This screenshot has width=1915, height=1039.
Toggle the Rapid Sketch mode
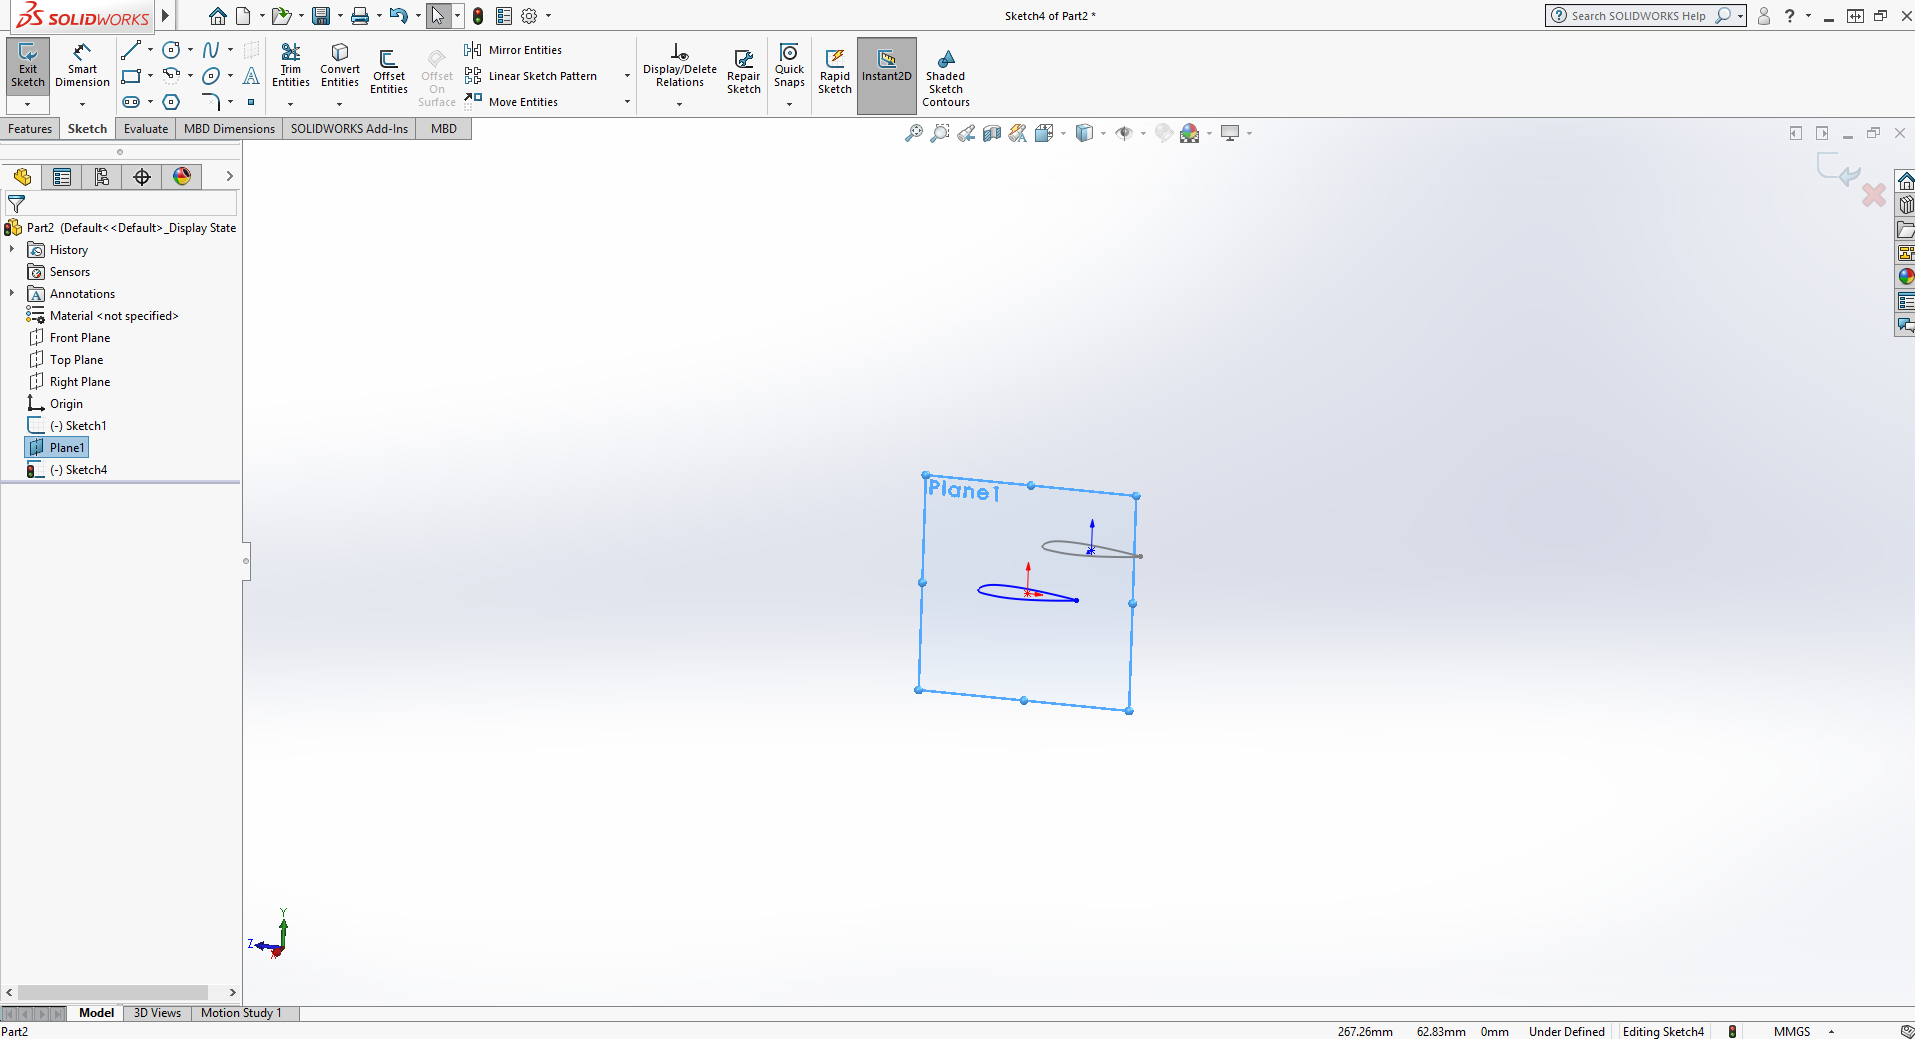coord(835,72)
